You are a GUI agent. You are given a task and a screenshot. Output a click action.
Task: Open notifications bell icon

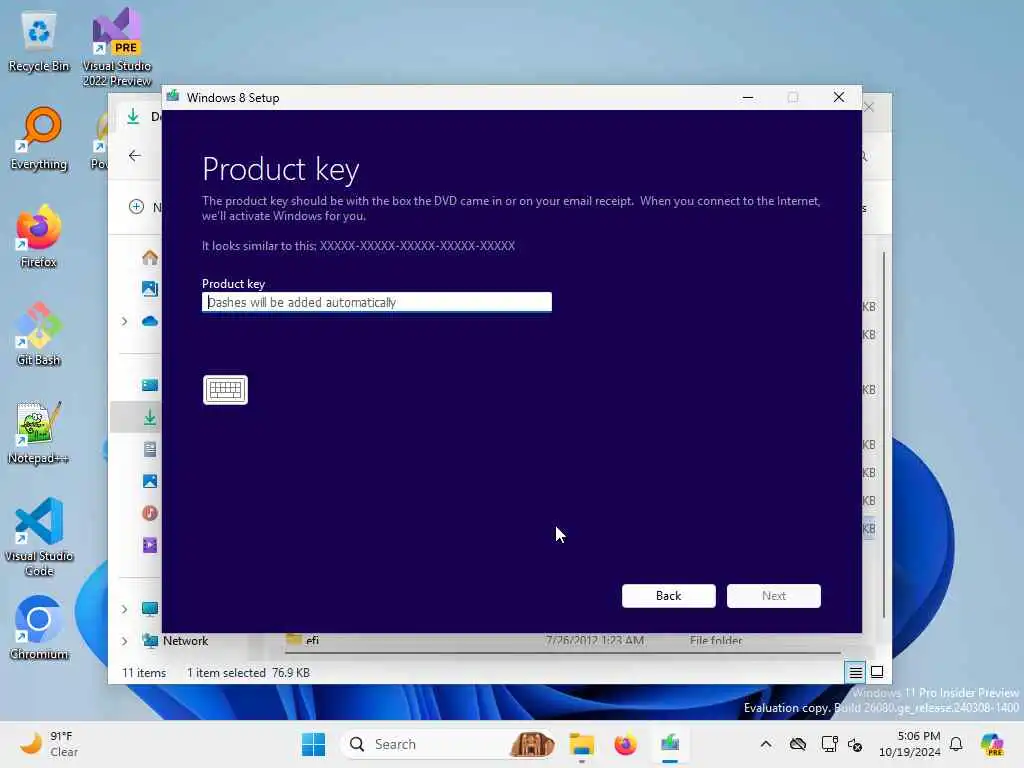click(x=956, y=744)
